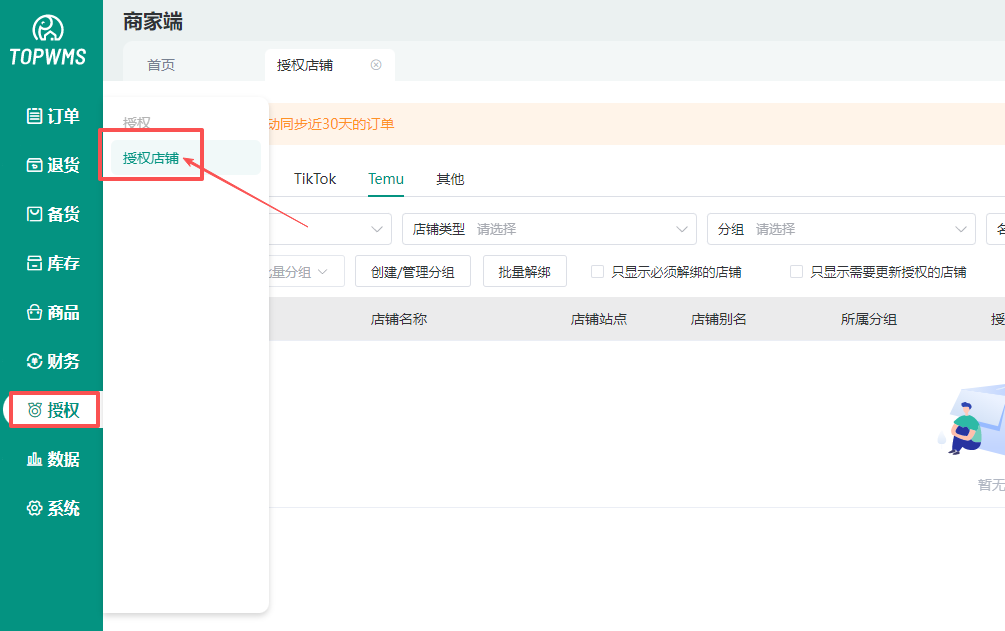Click the TOPWMS logo icon
The height and width of the screenshot is (631, 1005).
(x=48, y=29)
